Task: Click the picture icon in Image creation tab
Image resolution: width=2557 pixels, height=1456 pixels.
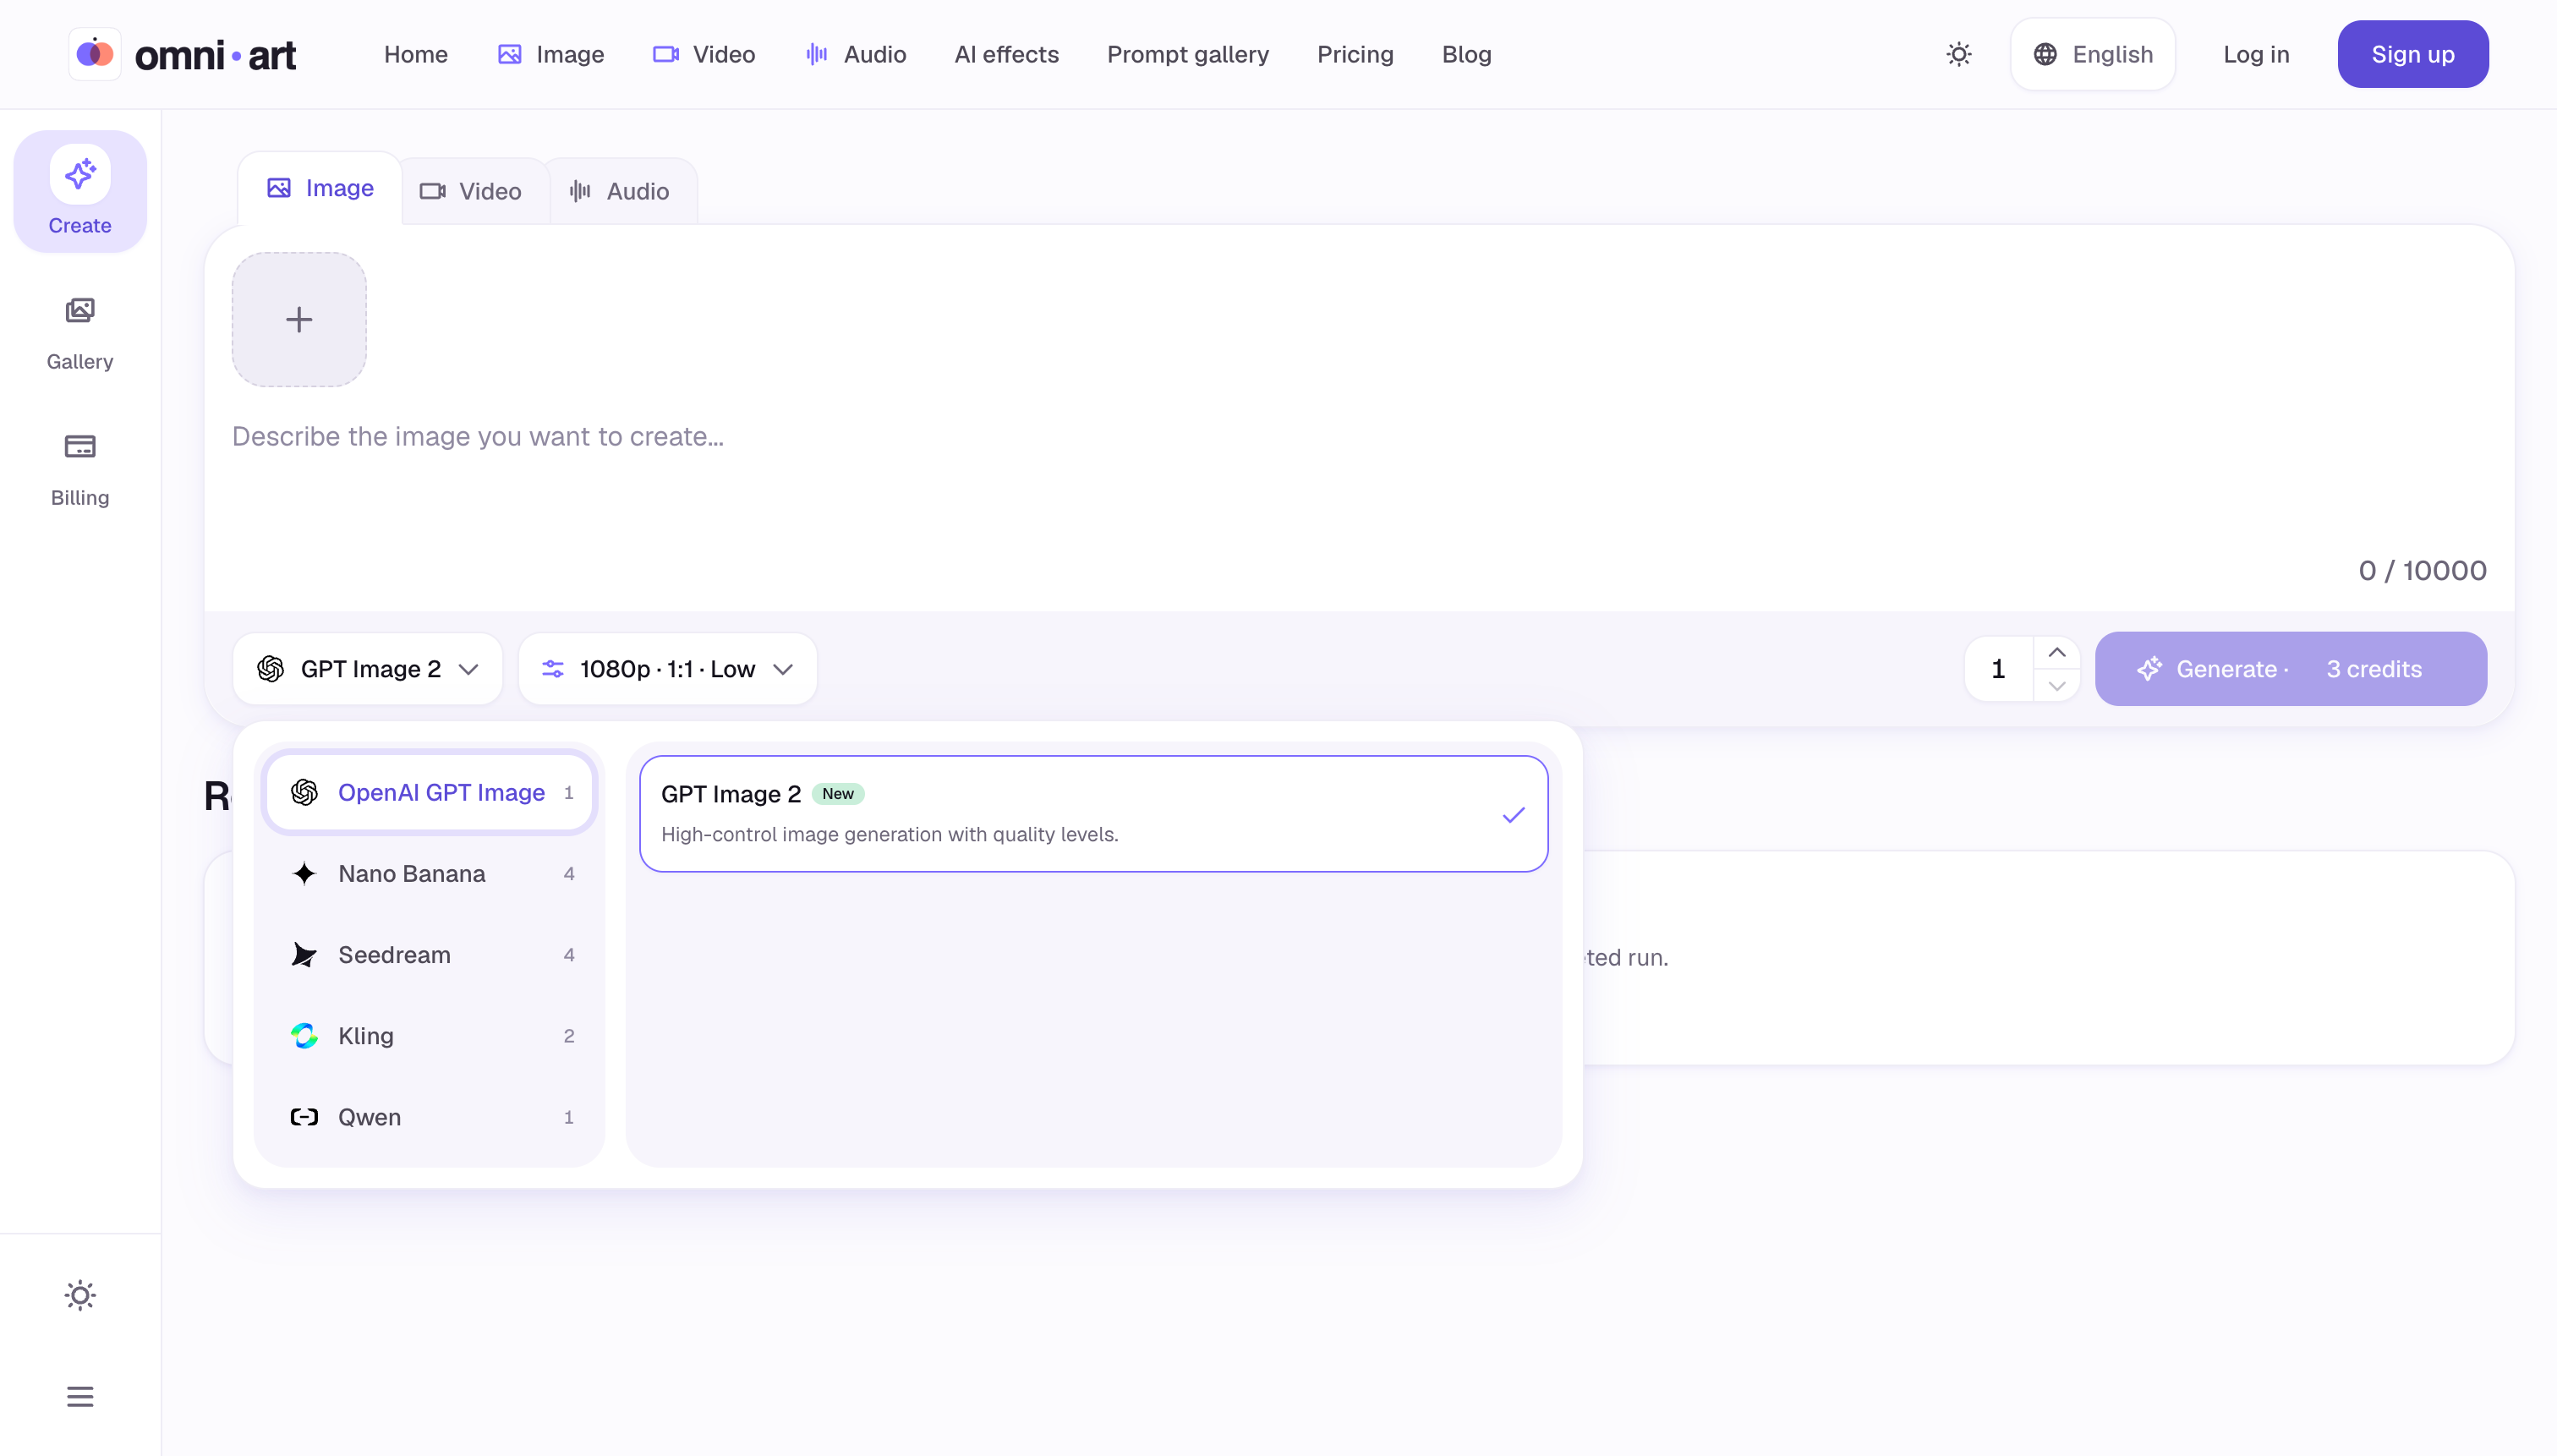Action: pos(279,188)
